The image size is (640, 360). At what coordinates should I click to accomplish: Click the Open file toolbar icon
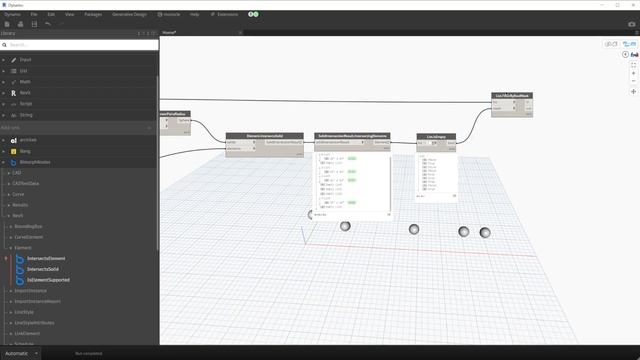20,24
